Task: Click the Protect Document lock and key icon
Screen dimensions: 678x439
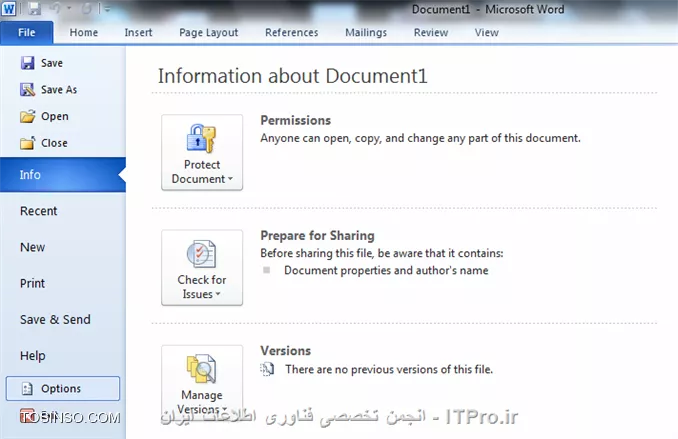Action: pos(201,138)
